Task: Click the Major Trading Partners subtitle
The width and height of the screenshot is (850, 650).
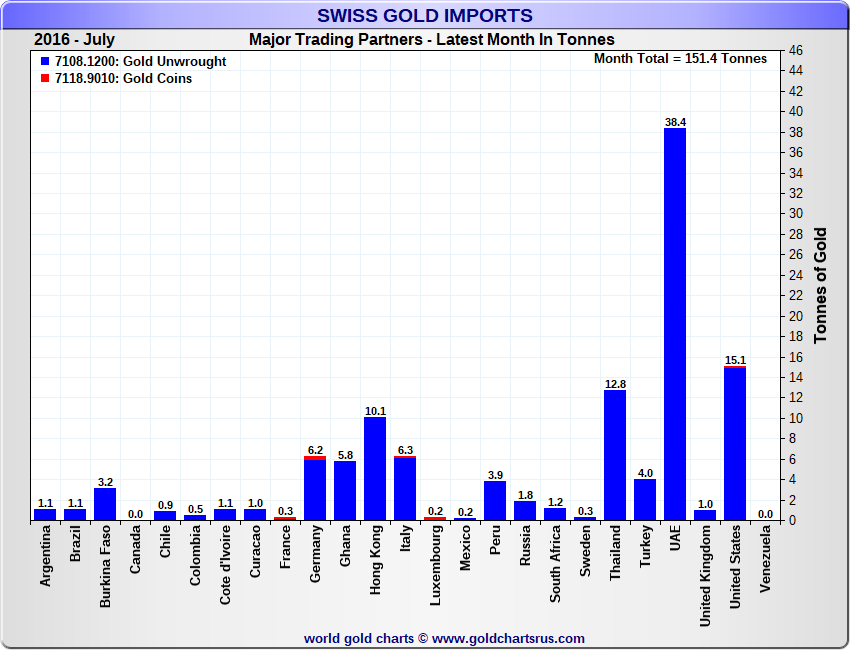Action: click(x=431, y=40)
